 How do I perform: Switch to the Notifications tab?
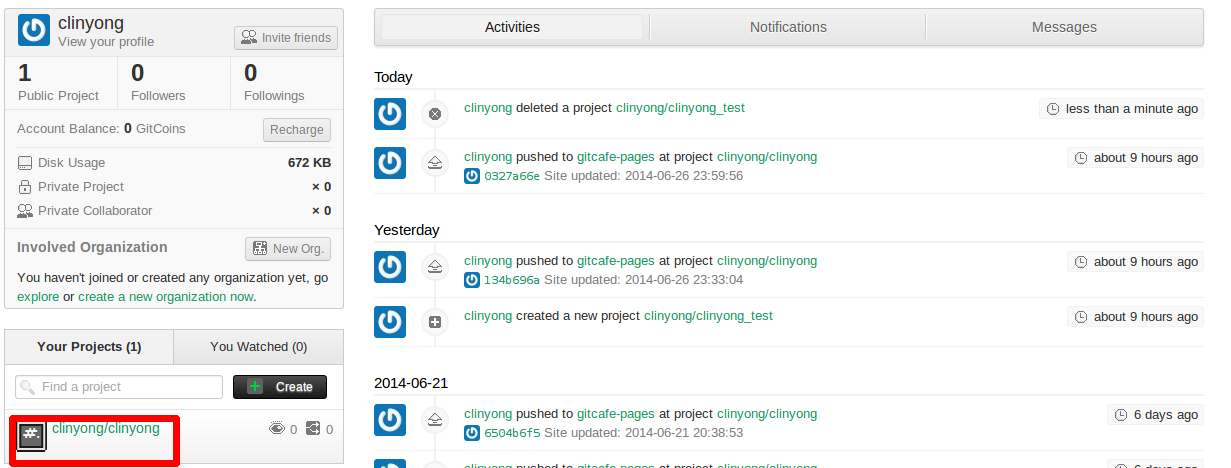tap(788, 27)
